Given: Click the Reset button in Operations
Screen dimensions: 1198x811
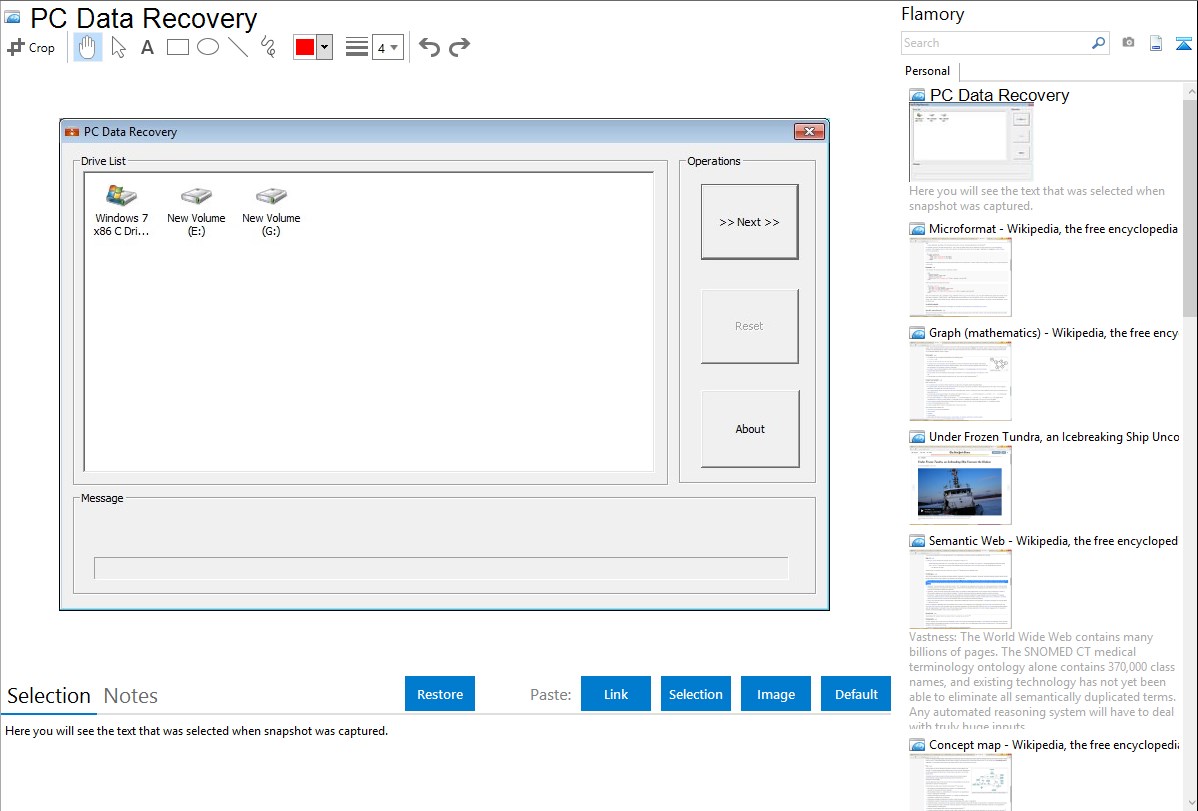Looking at the screenshot, I should coord(750,326).
